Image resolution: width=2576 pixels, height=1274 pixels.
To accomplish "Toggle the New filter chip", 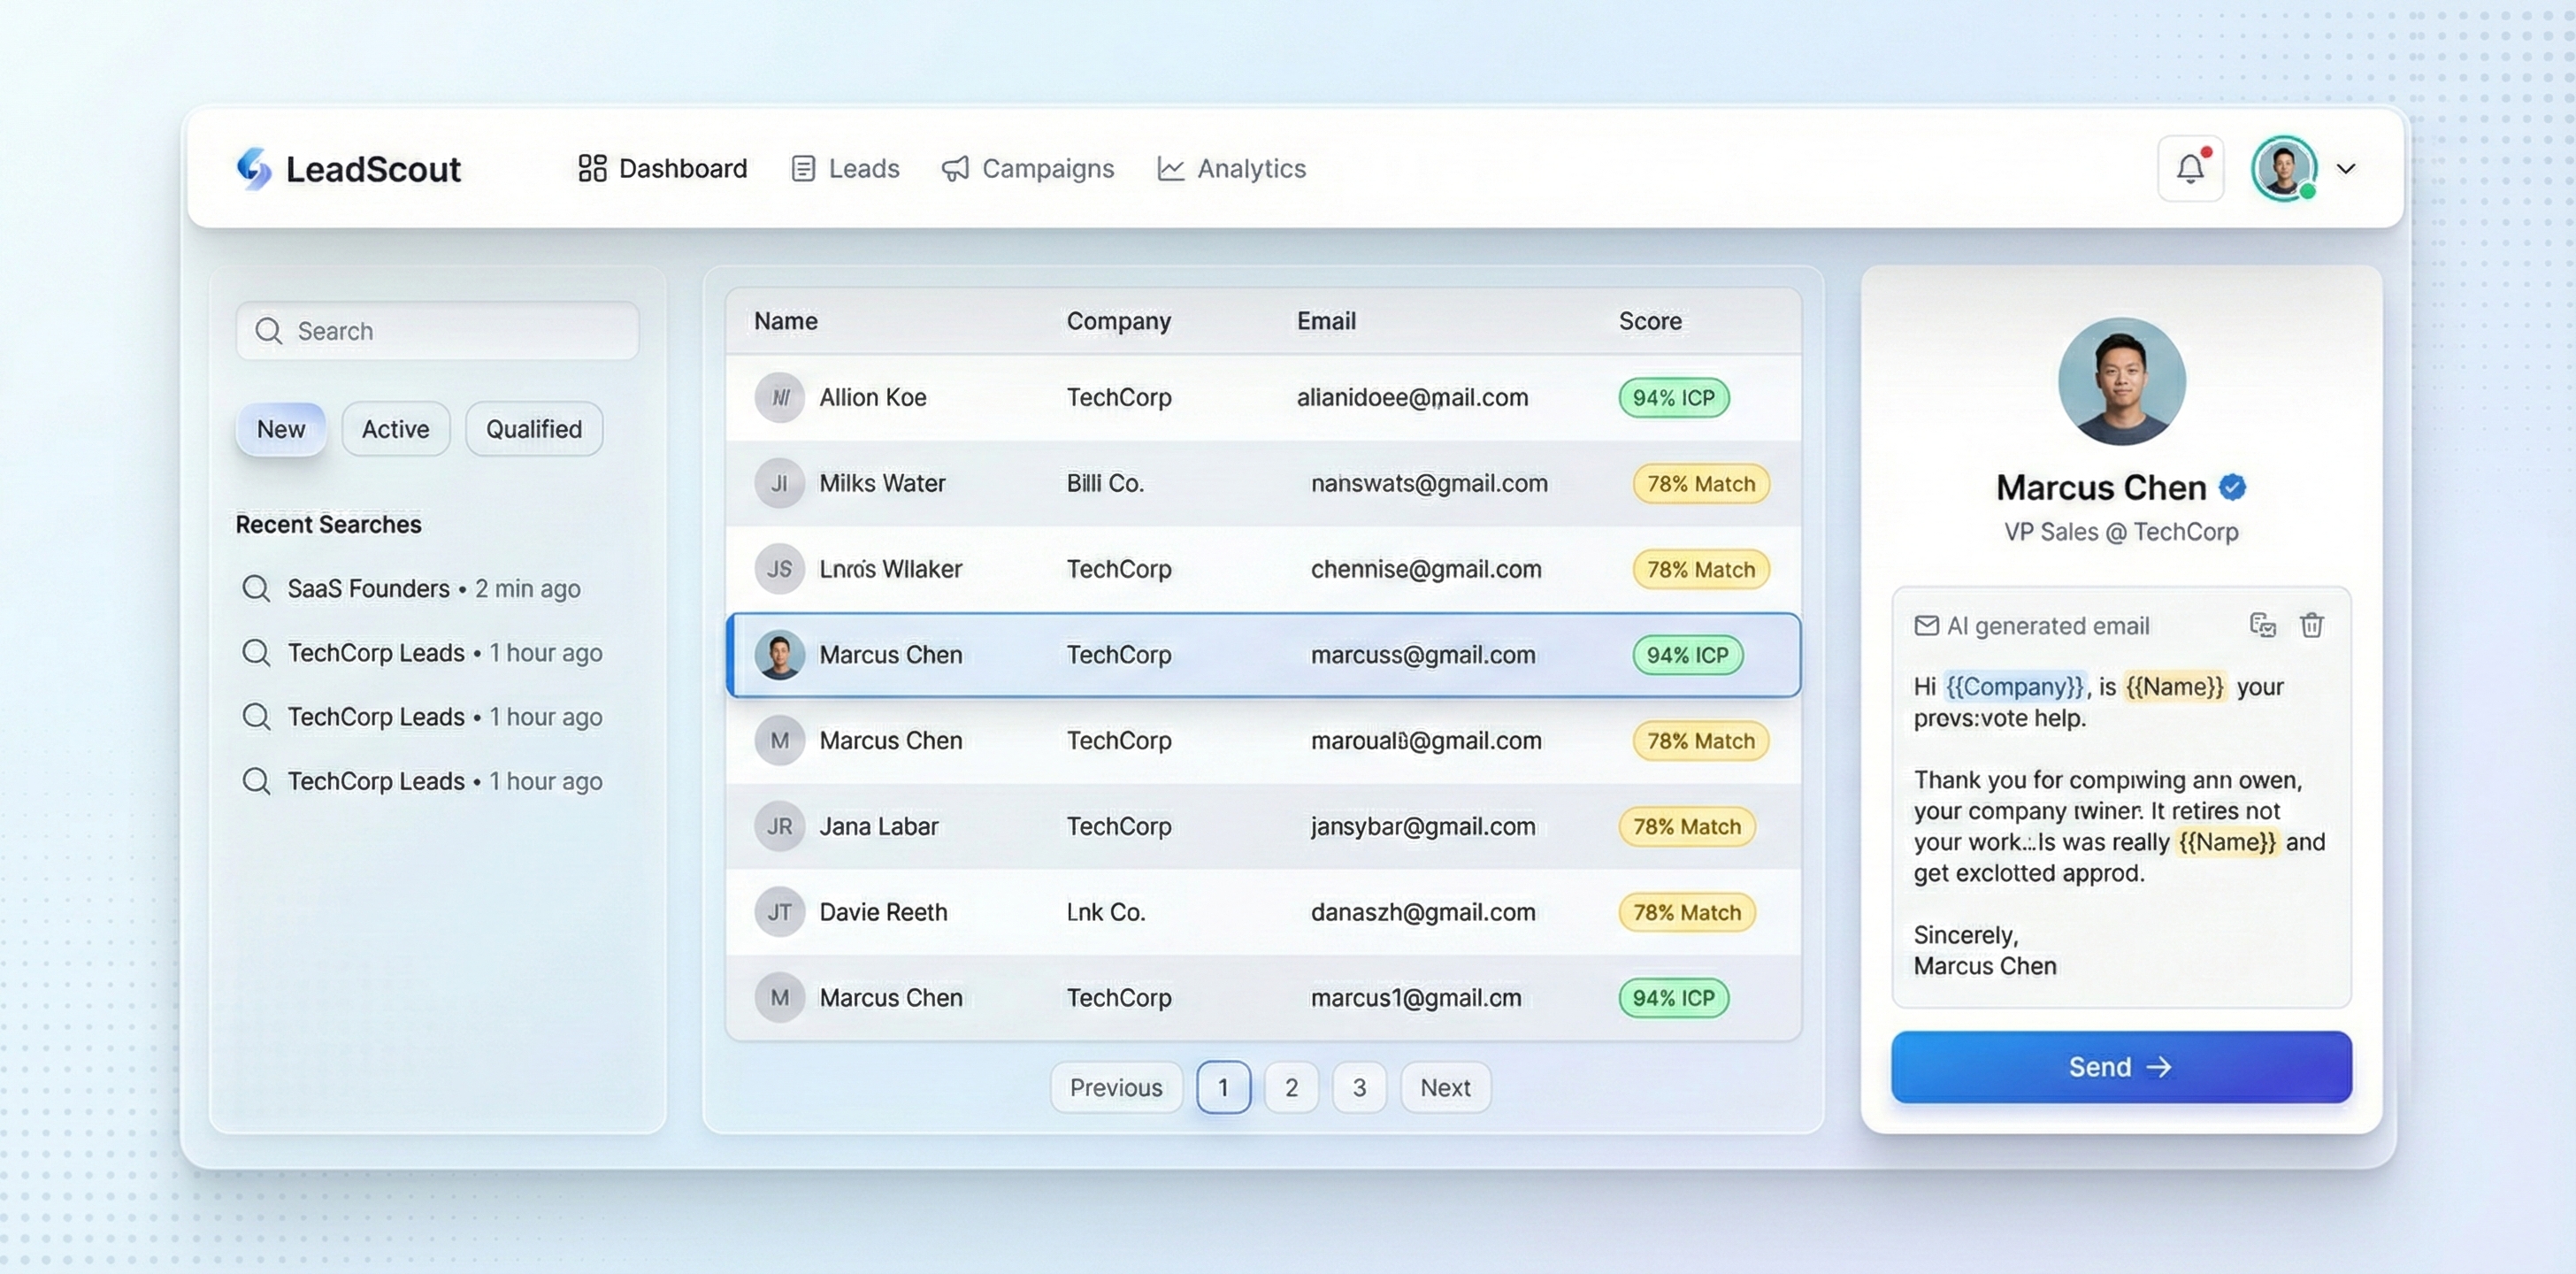I will click(x=281, y=429).
